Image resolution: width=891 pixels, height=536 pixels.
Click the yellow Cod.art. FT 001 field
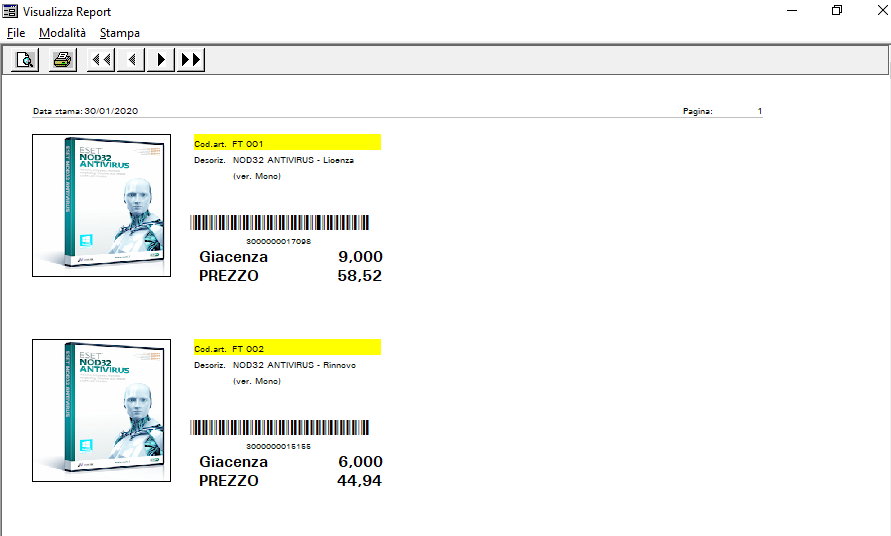click(x=287, y=142)
